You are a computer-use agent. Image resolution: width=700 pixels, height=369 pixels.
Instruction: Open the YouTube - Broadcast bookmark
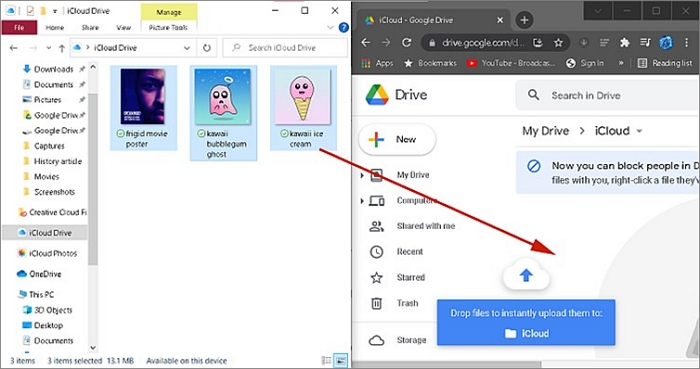point(511,63)
